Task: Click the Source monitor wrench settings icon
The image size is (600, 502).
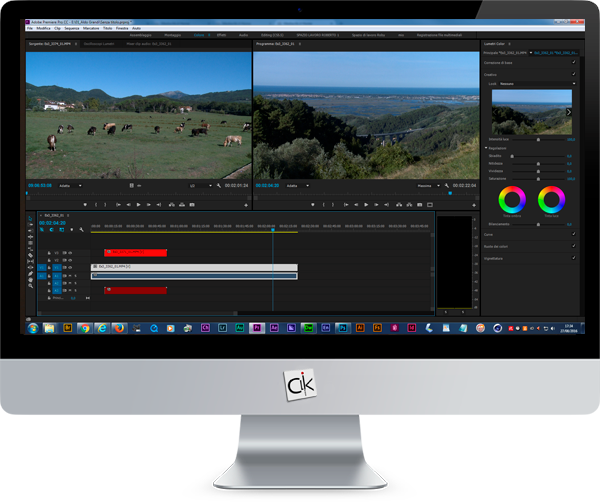Action: tap(219, 186)
